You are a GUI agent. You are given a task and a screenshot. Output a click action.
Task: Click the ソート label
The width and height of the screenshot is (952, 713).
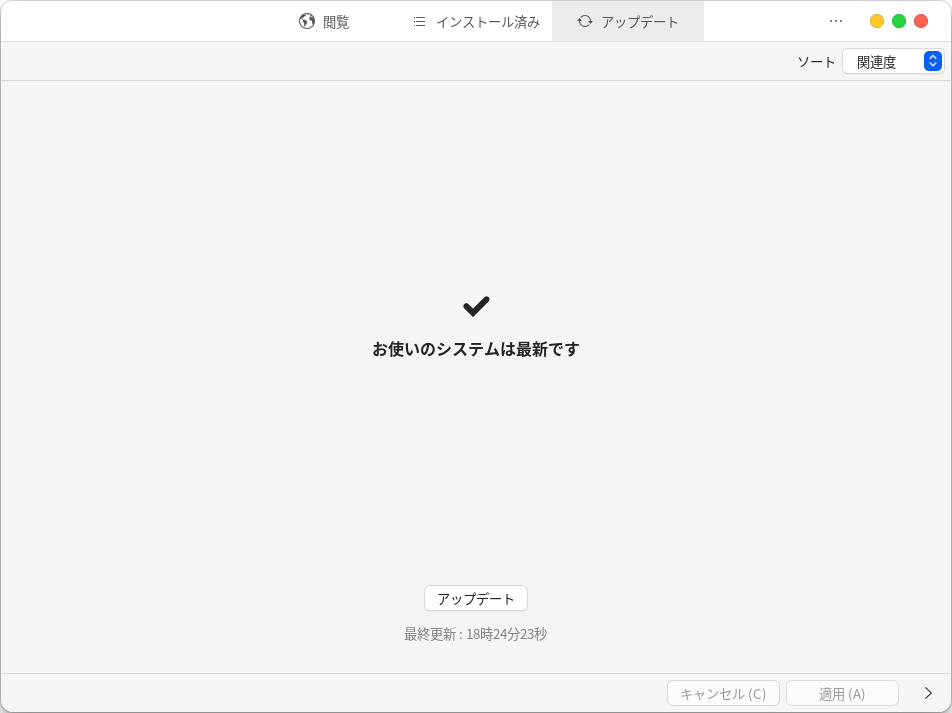816,62
